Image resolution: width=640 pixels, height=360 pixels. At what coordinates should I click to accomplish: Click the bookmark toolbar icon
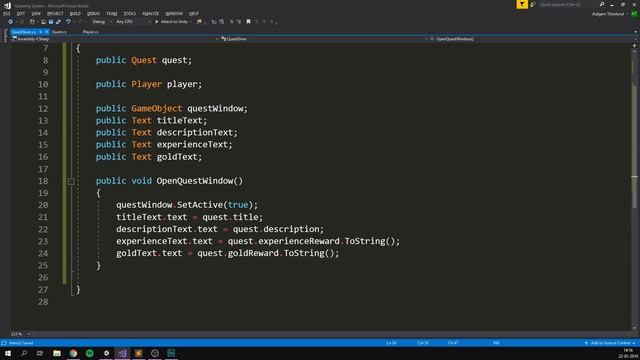click(248, 22)
